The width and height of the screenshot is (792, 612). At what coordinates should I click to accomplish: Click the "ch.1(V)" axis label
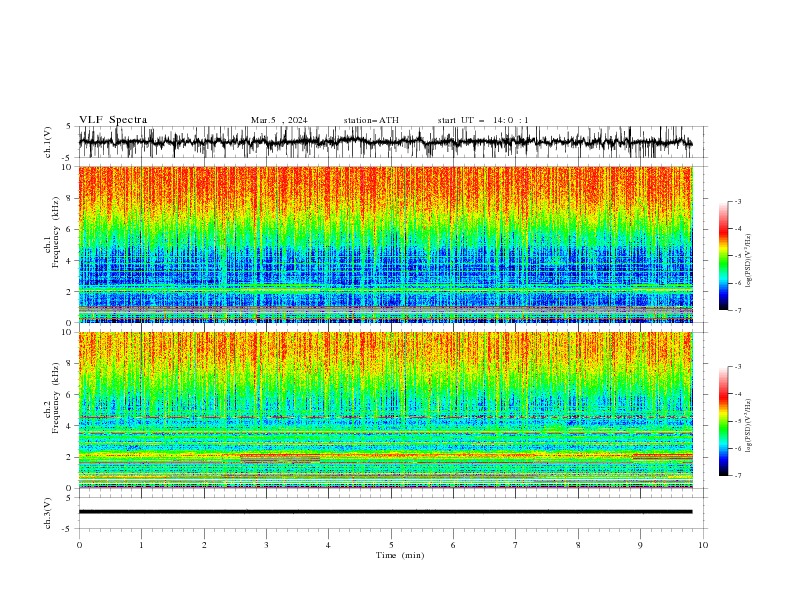pyautogui.click(x=48, y=142)
